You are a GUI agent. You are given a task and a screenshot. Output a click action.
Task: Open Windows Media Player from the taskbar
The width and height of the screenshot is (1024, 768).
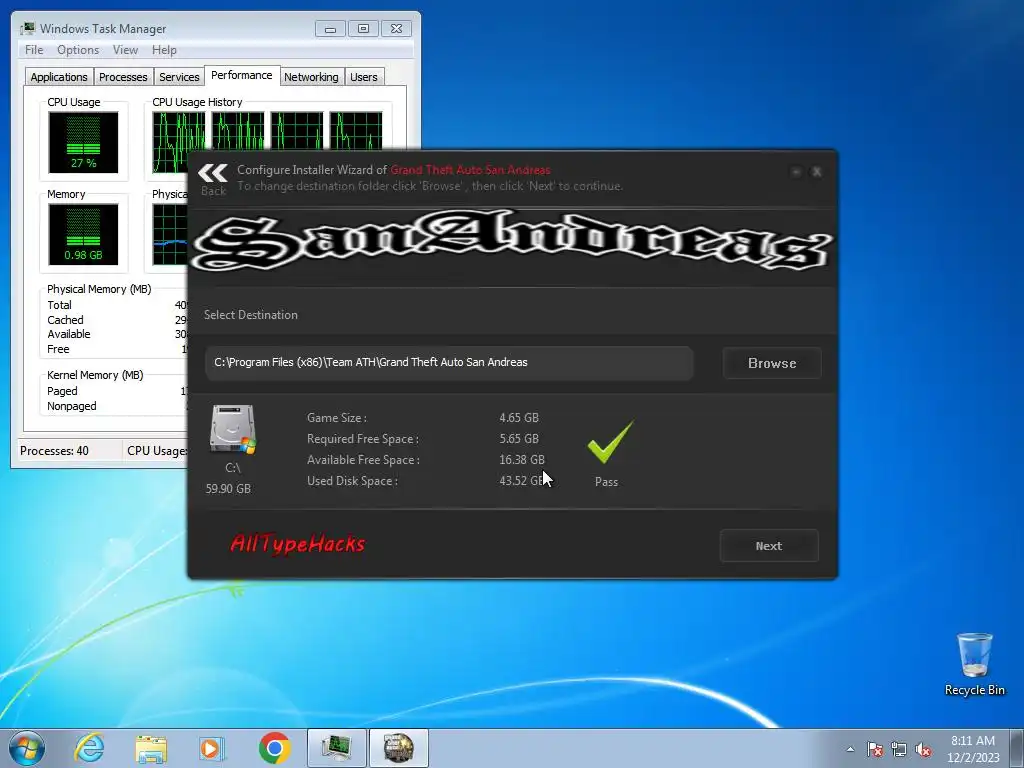pyautogui.click(x=212, y=748)
